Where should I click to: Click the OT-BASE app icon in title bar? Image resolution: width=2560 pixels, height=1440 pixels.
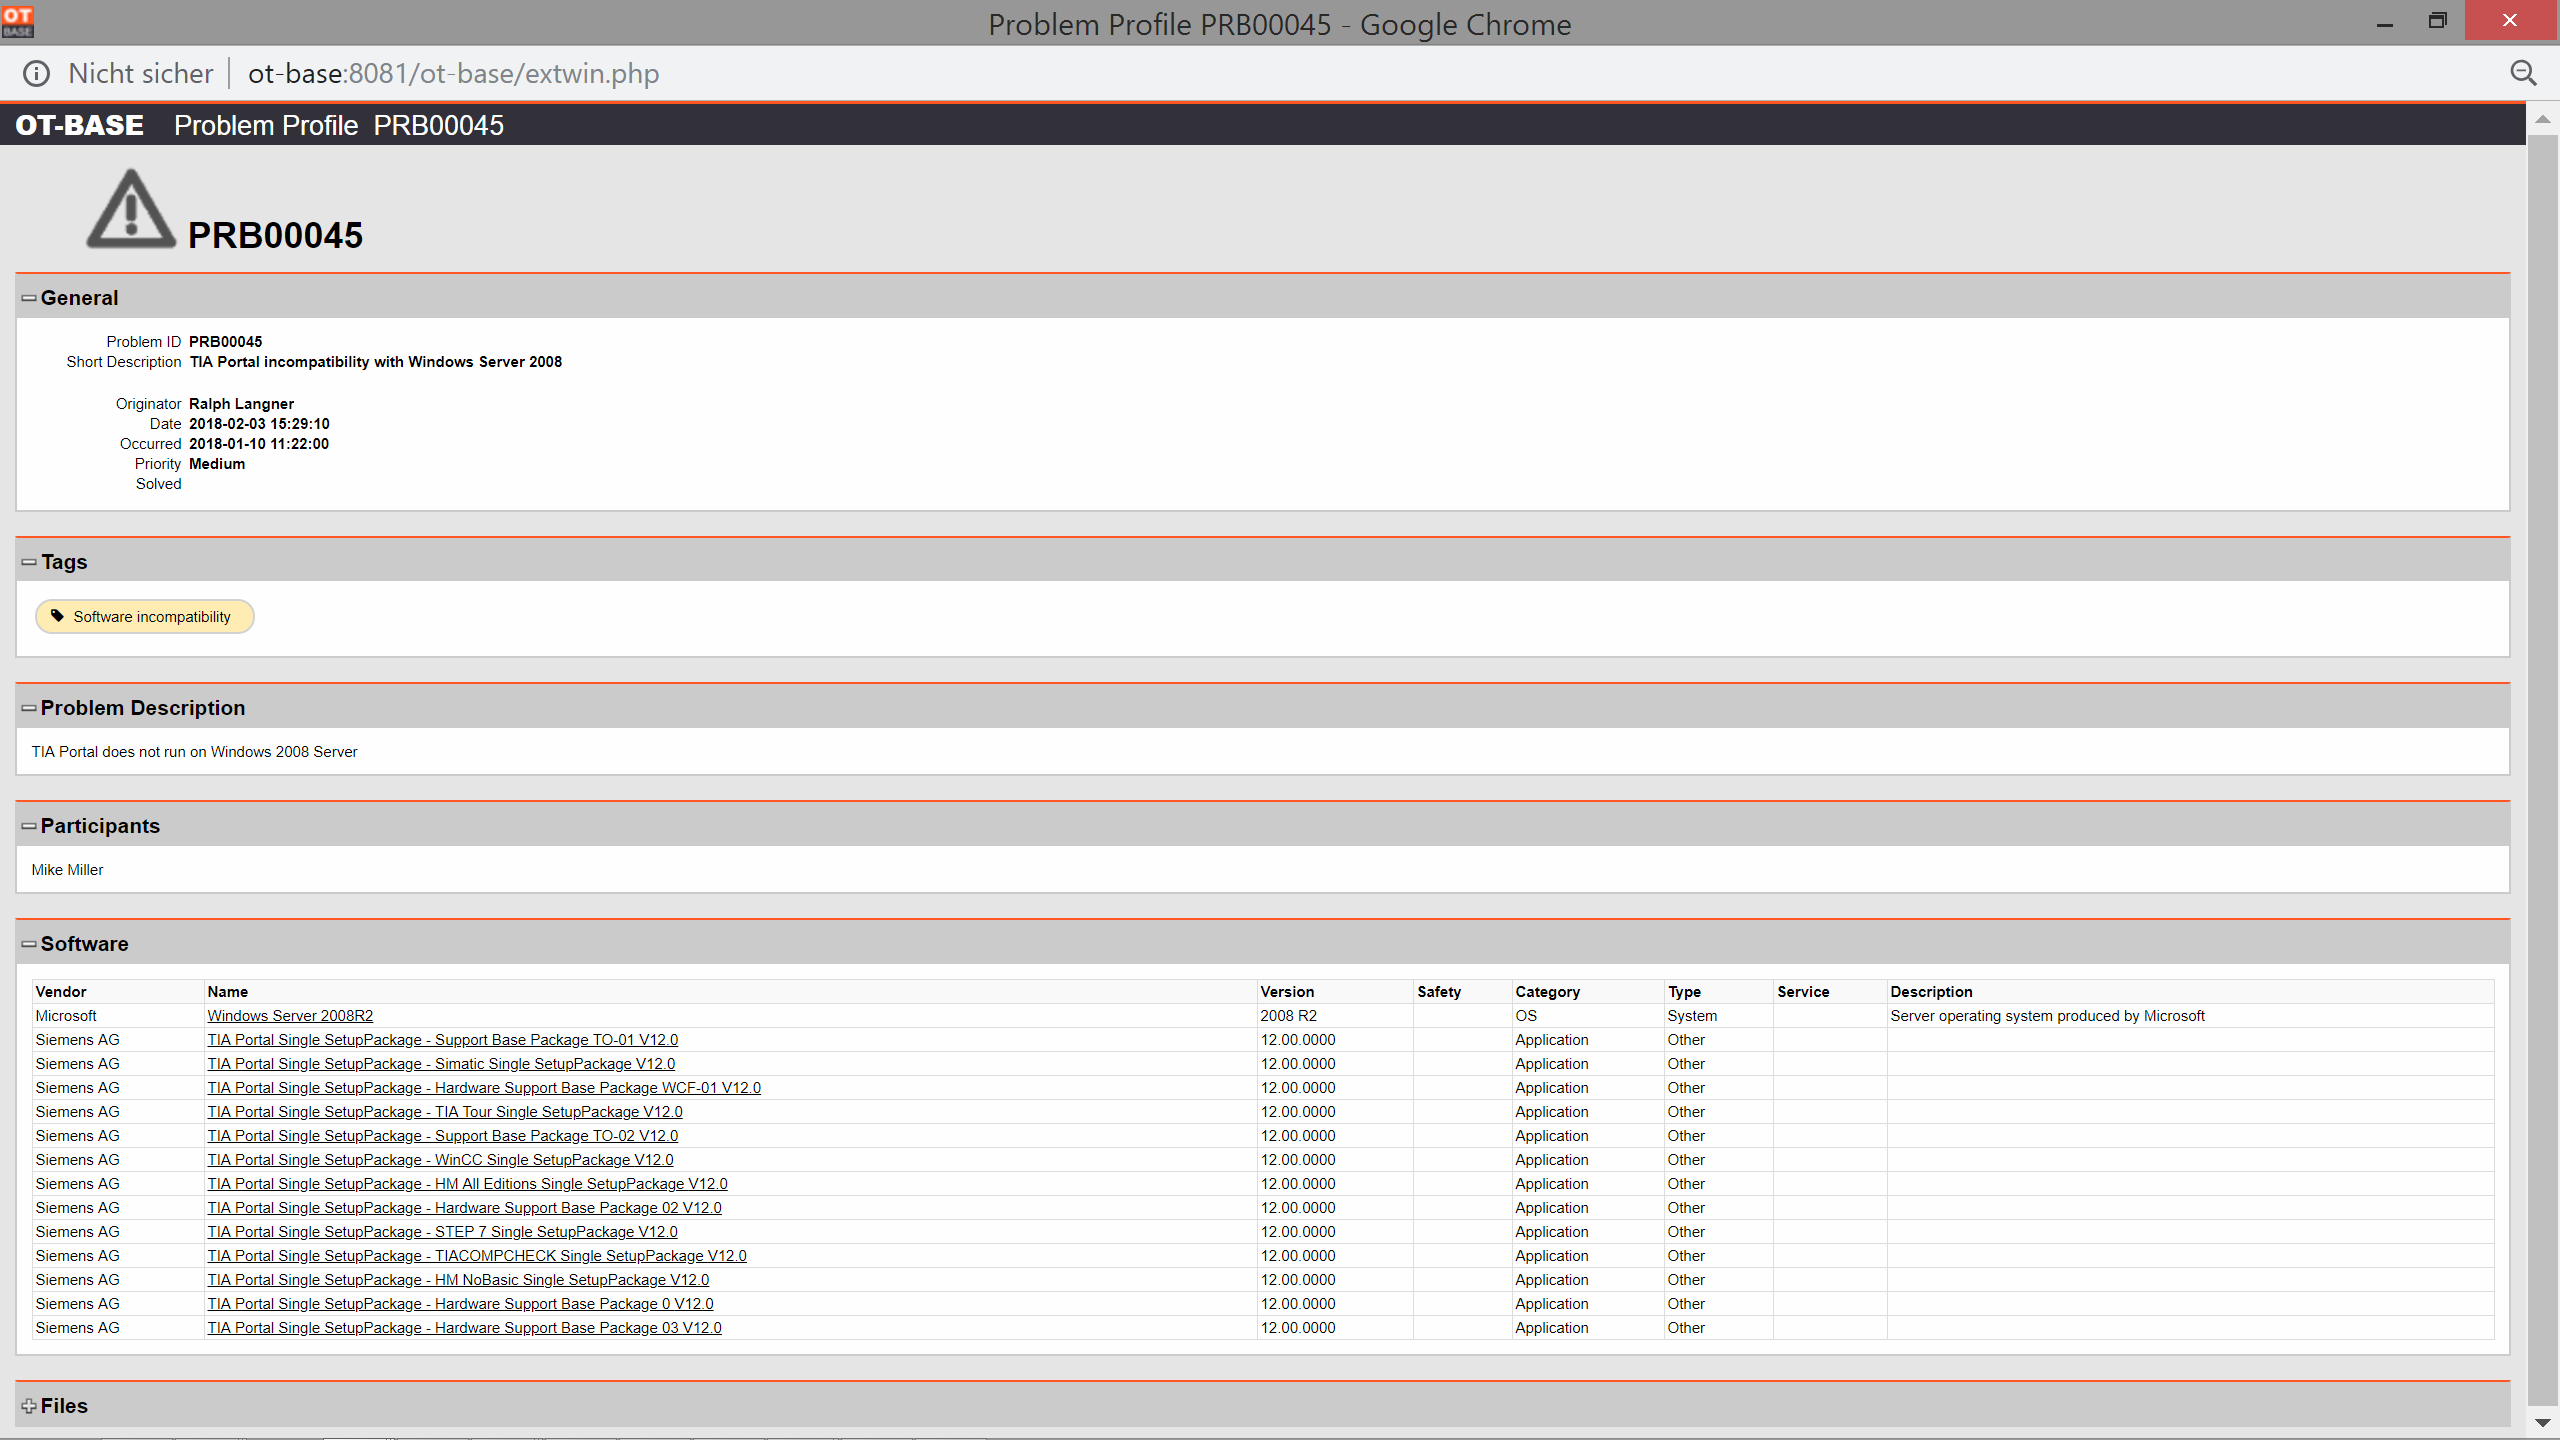[17, 21]
